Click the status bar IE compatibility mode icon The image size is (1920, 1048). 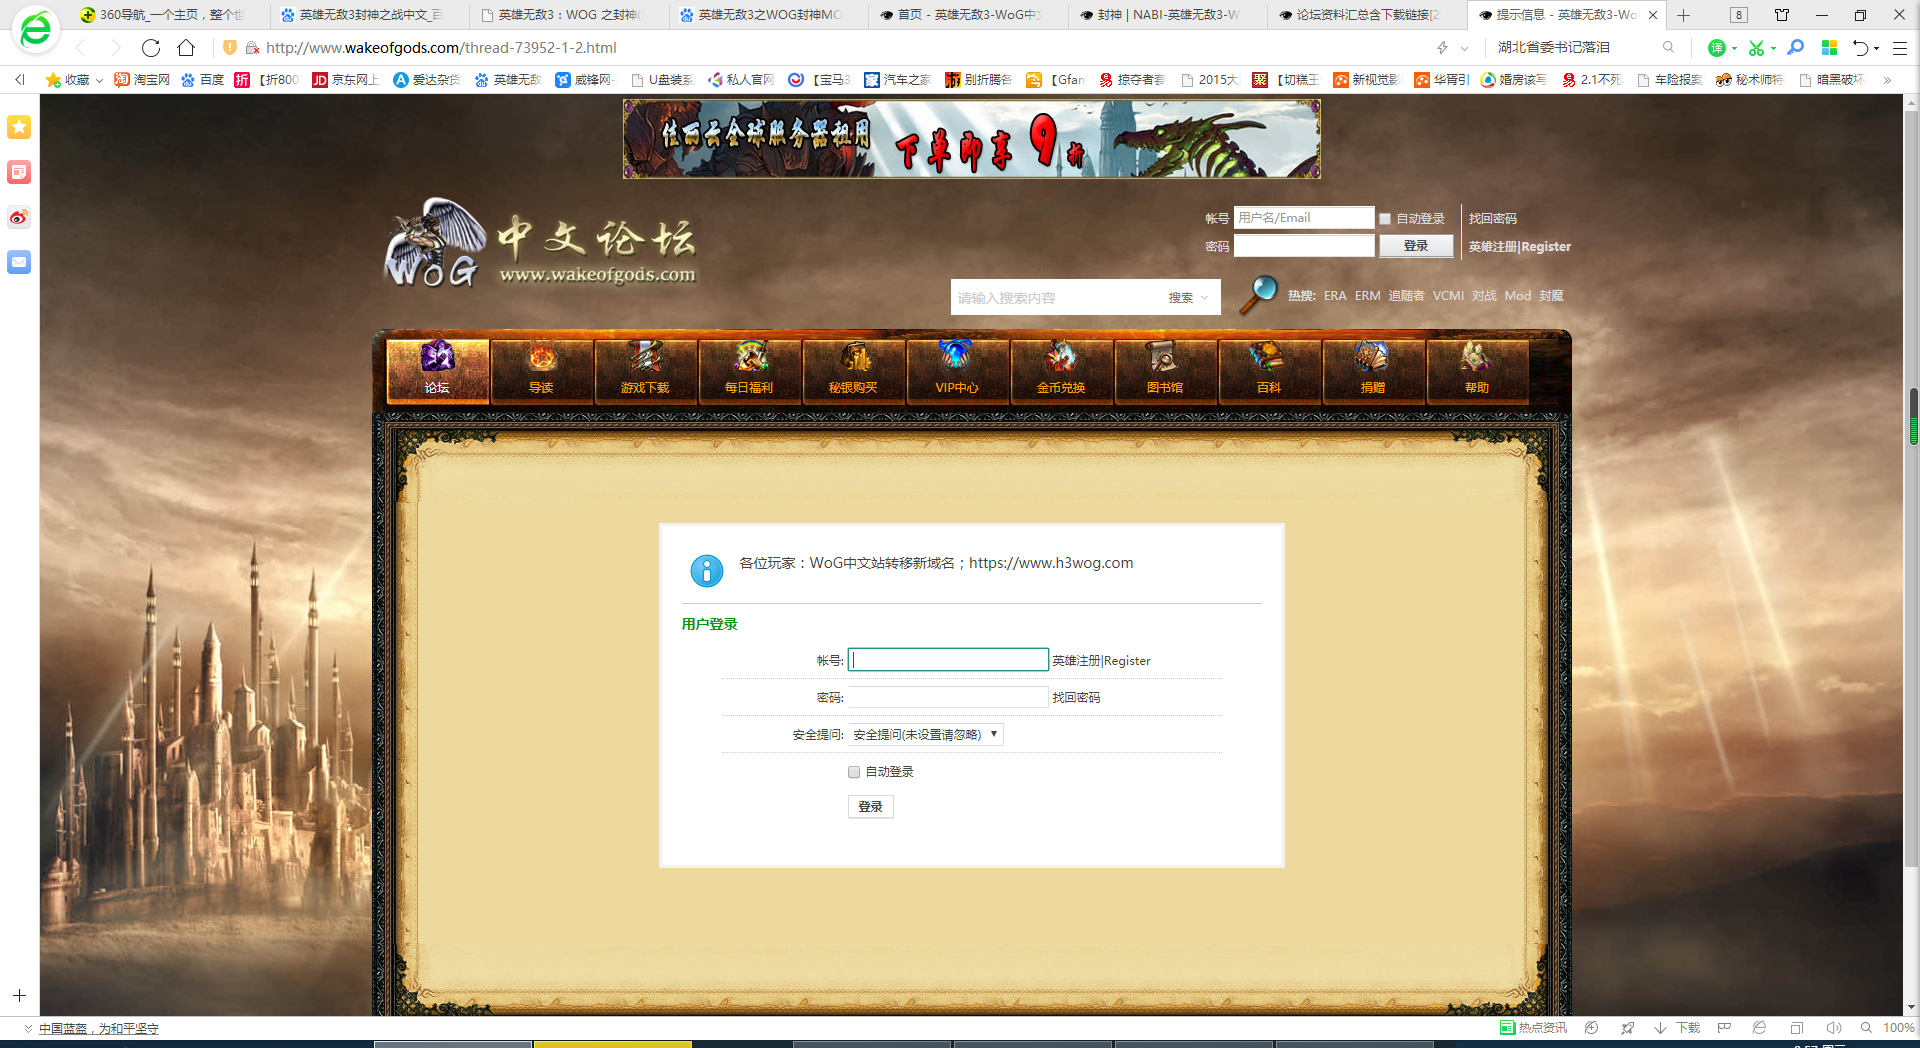click(x=1760, y=1028)
